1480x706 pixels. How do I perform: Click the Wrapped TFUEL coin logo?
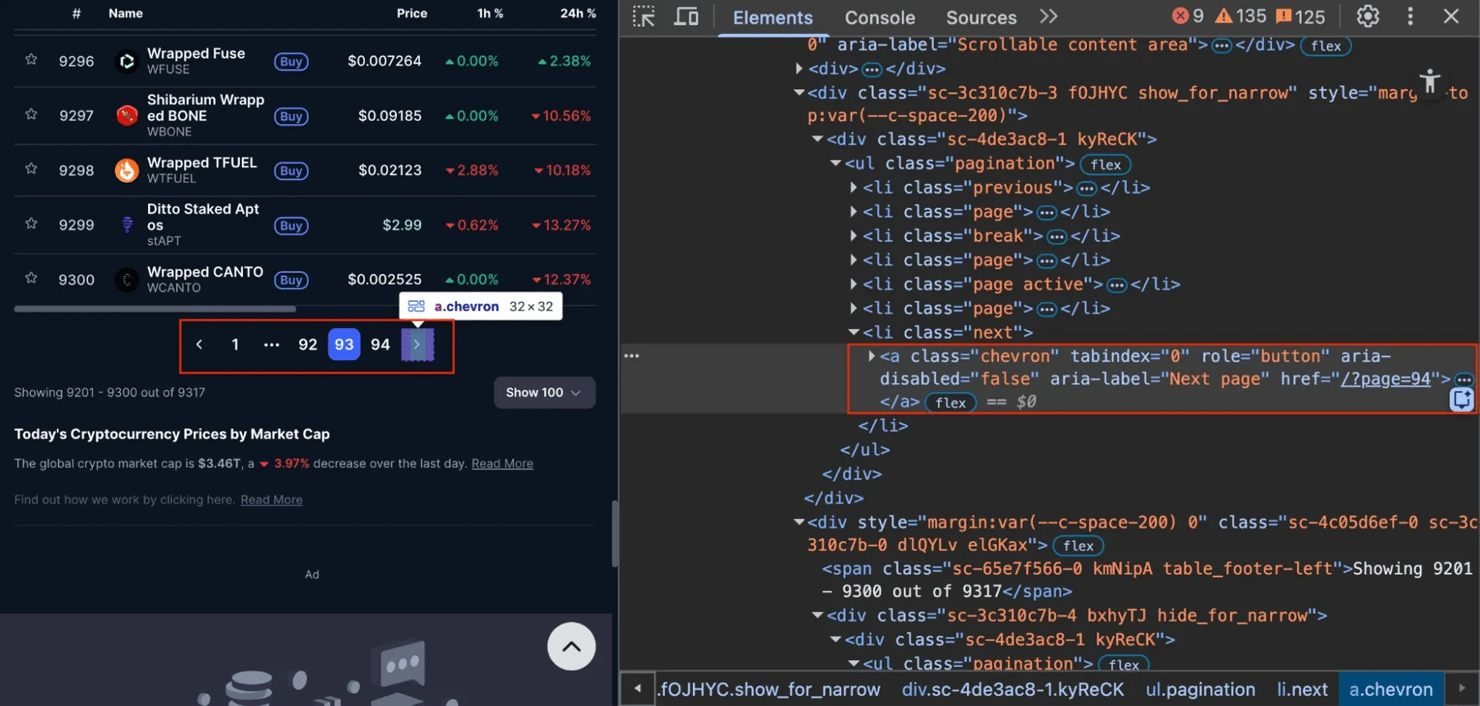point(127,170)
